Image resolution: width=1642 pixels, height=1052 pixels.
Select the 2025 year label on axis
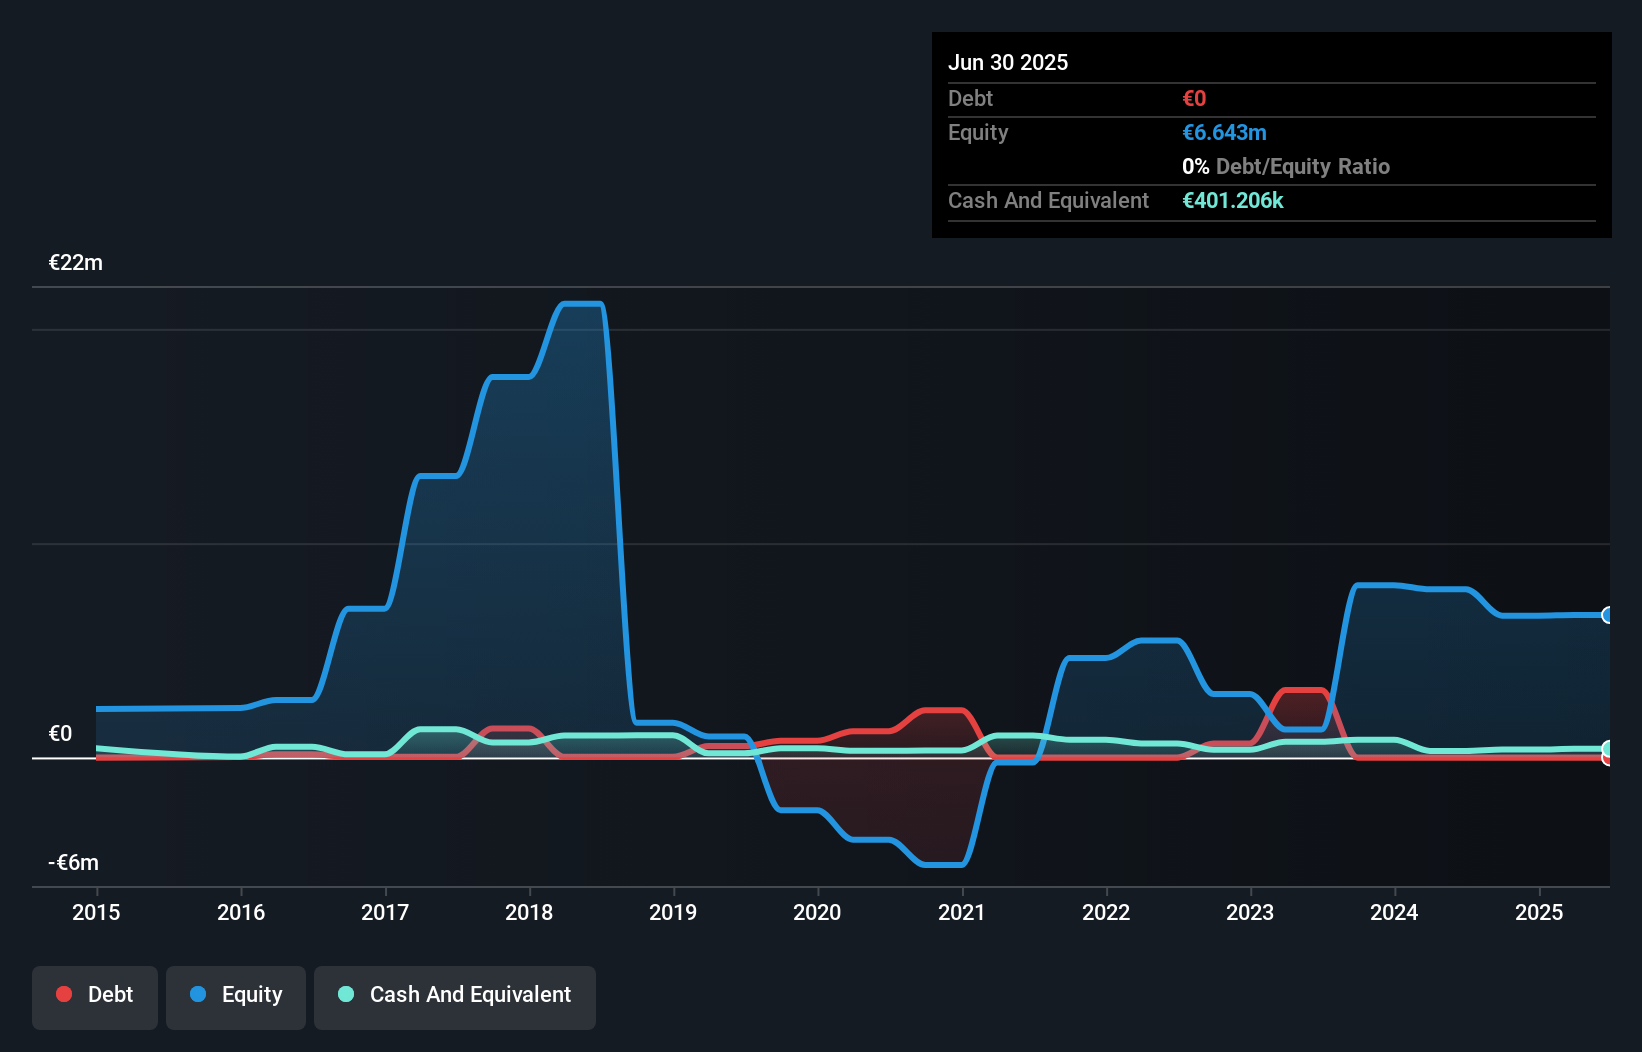[x=1539, y=912]
